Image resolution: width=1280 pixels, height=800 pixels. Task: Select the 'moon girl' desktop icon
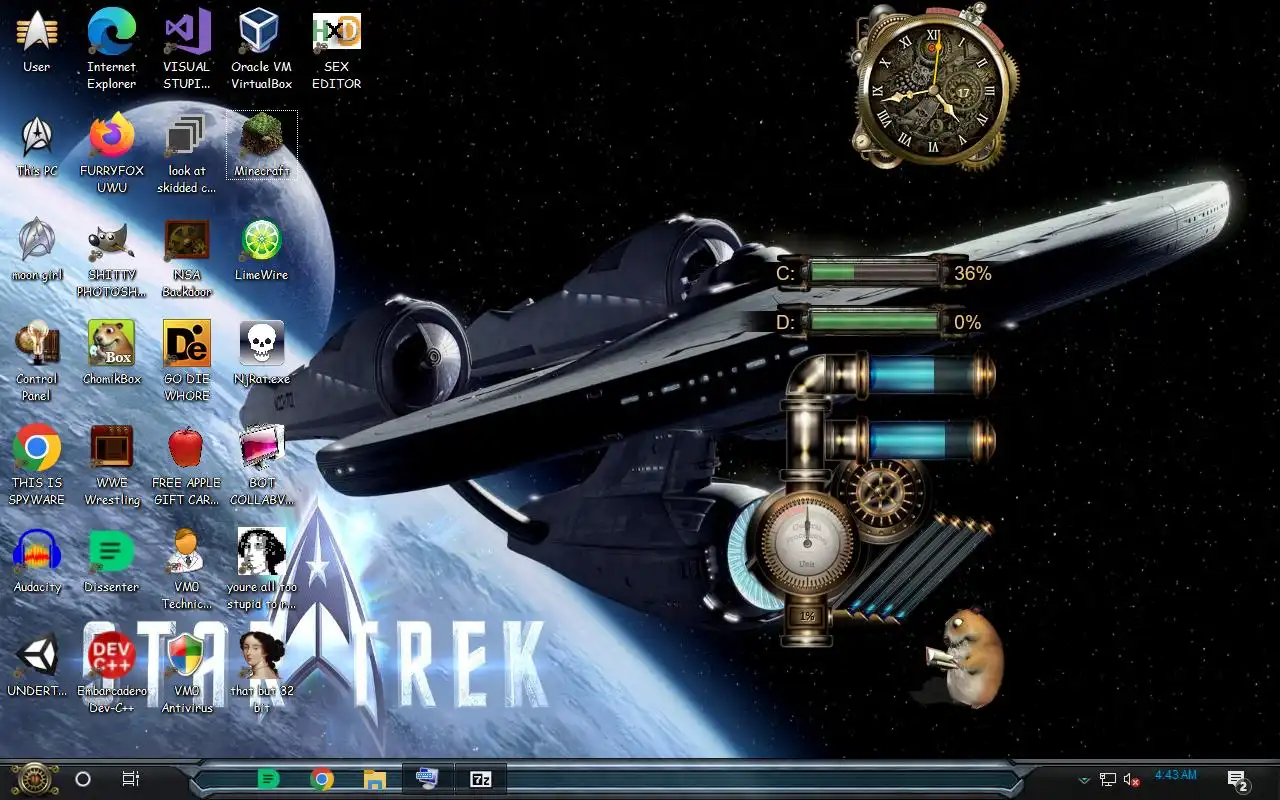pyautogui.click(x=37, y=250)
